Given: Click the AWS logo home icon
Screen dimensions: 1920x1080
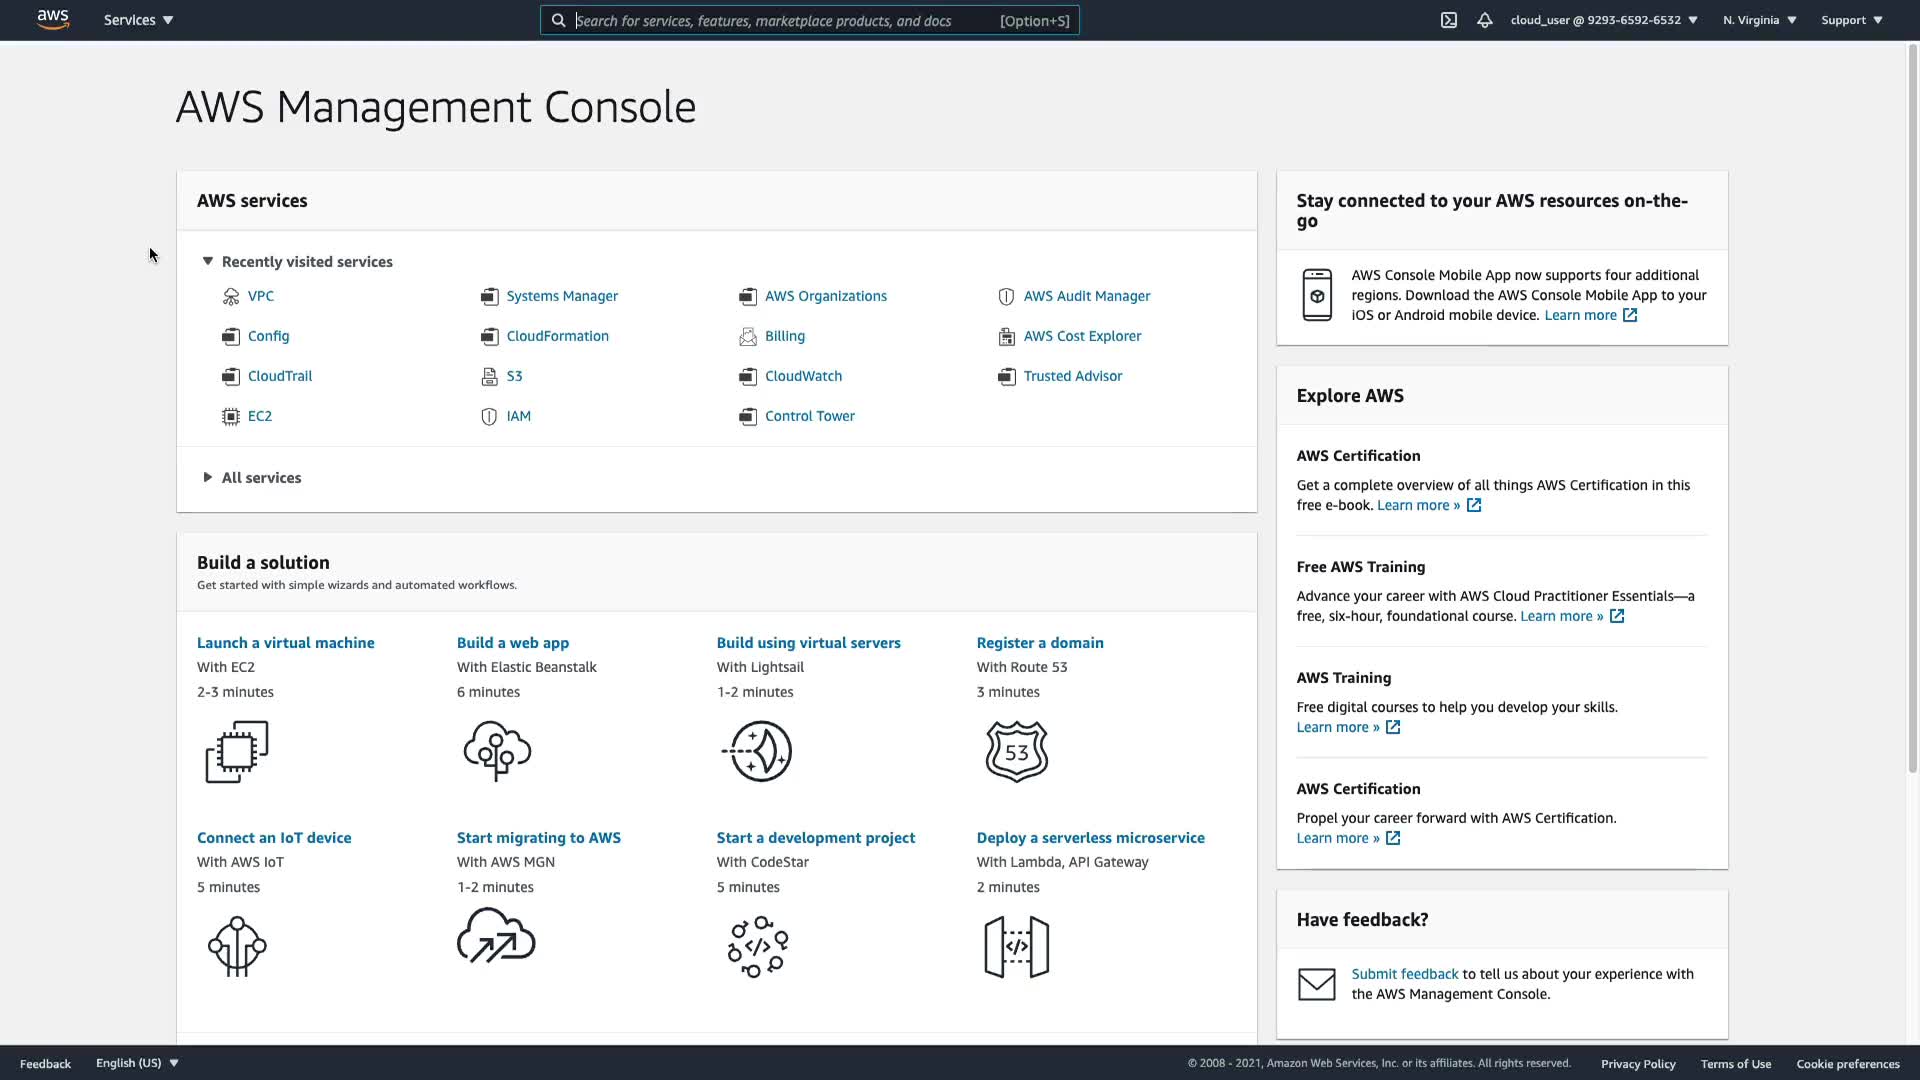Looking at the screenshot, I should (x=53, y=20).
